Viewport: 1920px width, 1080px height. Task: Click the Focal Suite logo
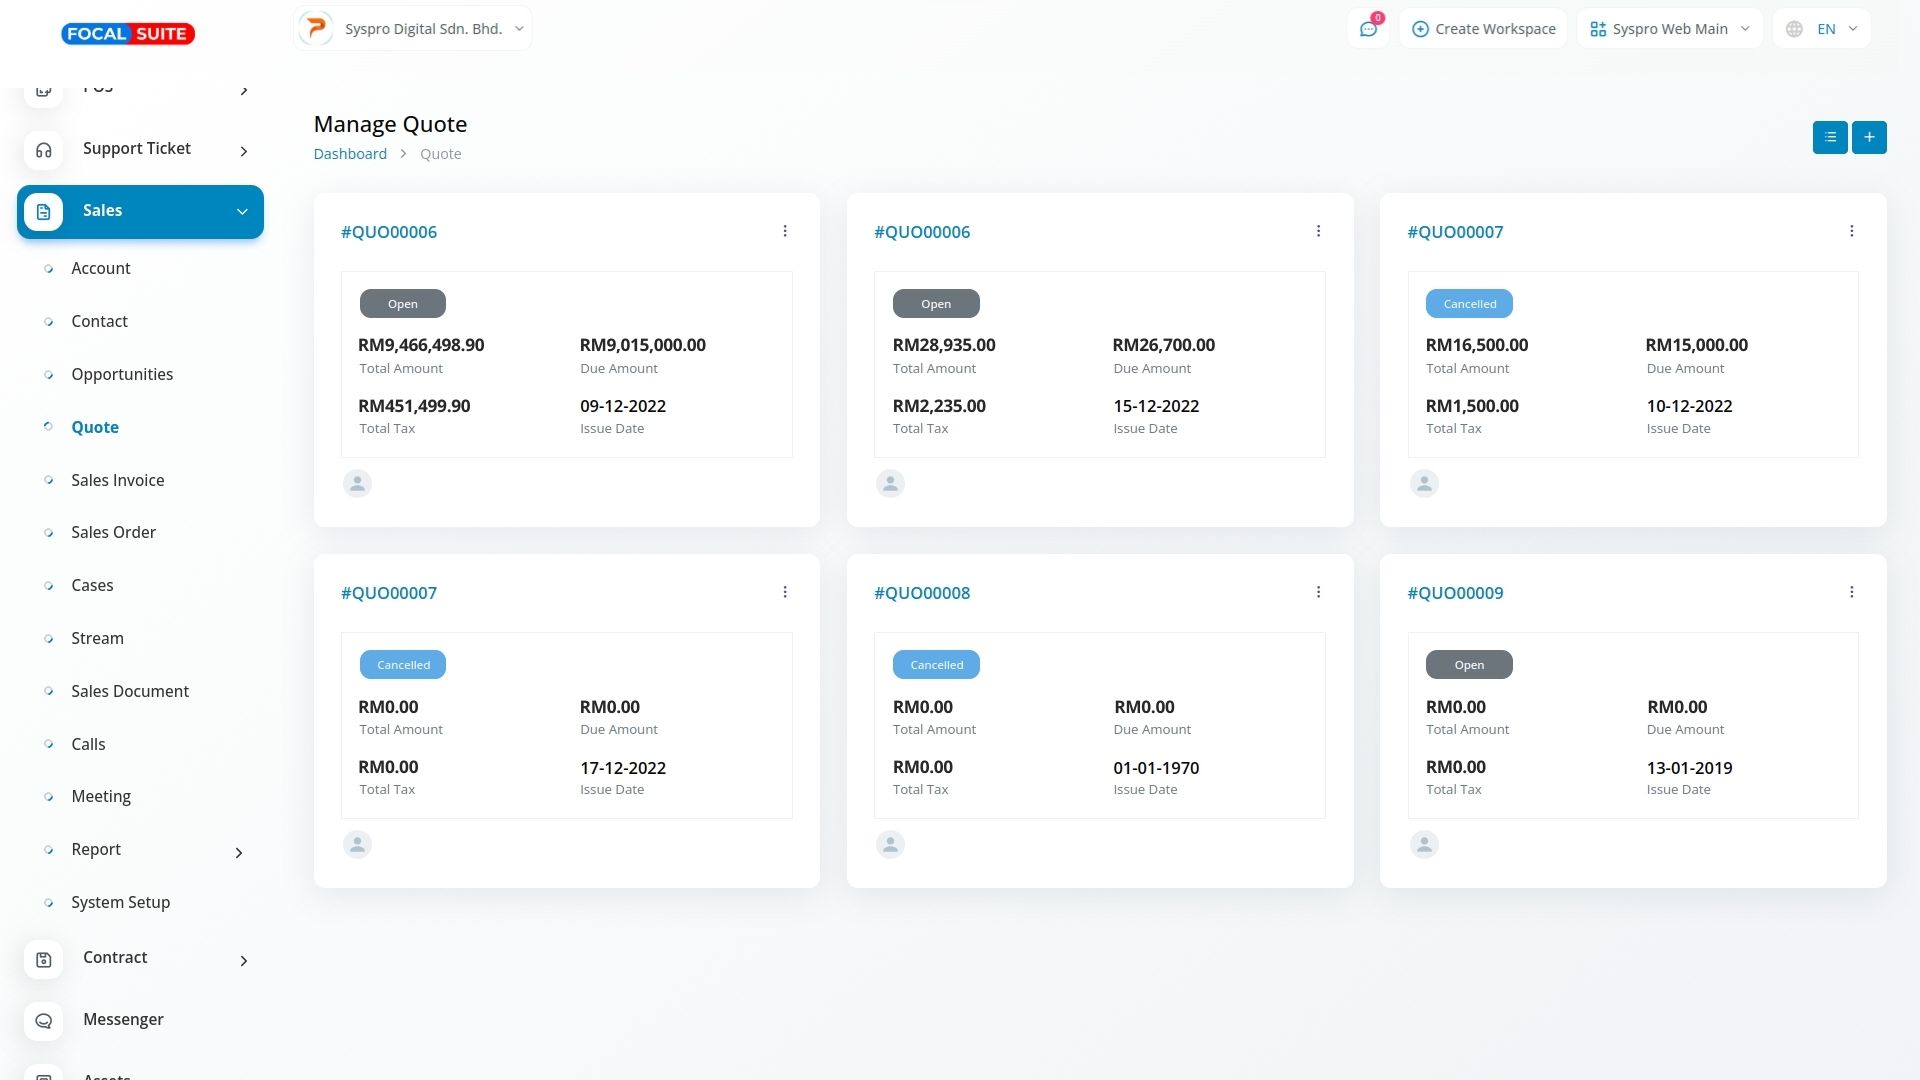[x=127, y=34]
